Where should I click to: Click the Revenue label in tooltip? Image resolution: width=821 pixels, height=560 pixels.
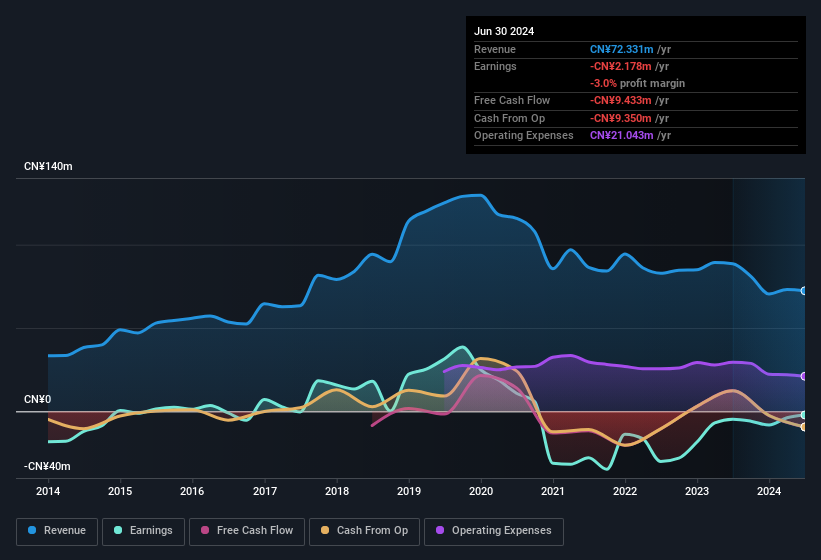pos(495,49)
